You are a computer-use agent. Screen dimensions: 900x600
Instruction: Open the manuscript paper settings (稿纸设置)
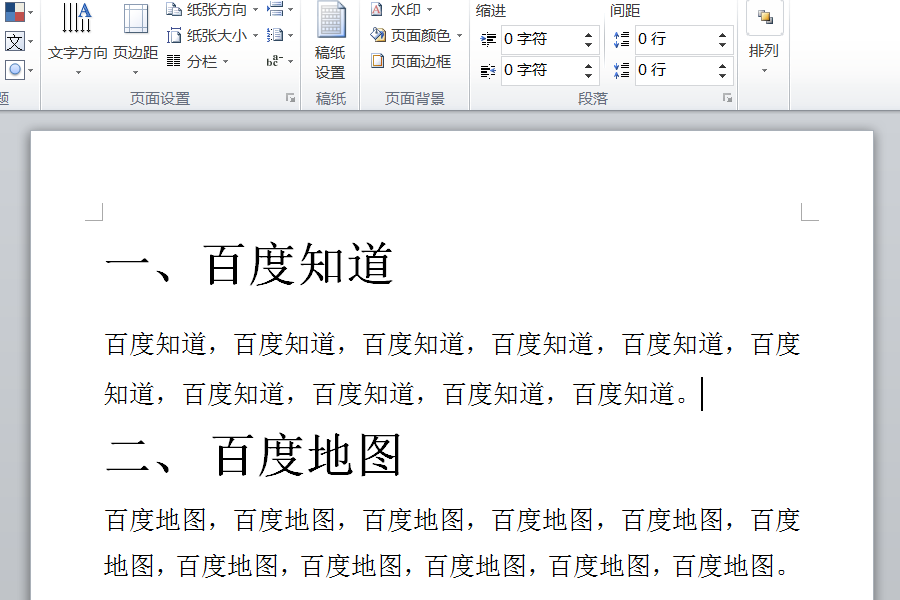(x=330, y=40)
